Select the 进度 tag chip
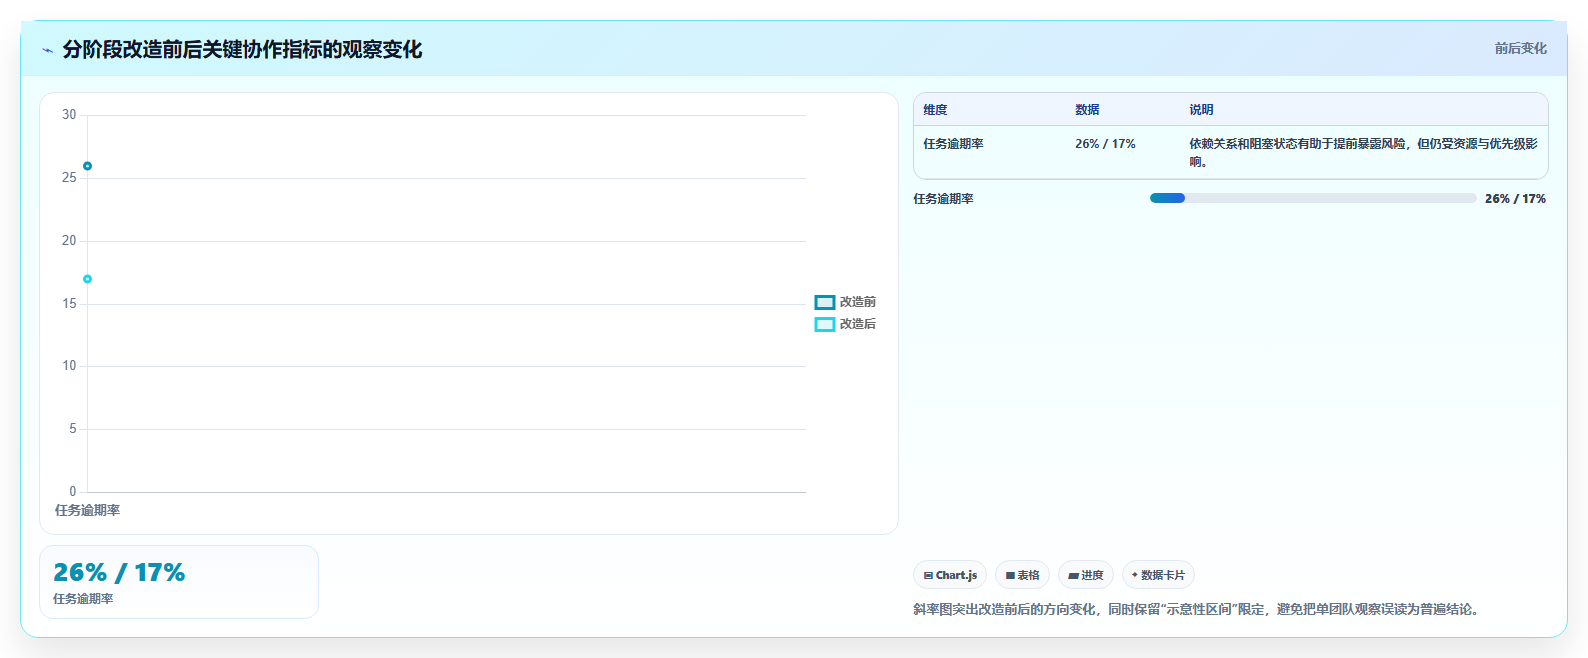 point(1086,575)
